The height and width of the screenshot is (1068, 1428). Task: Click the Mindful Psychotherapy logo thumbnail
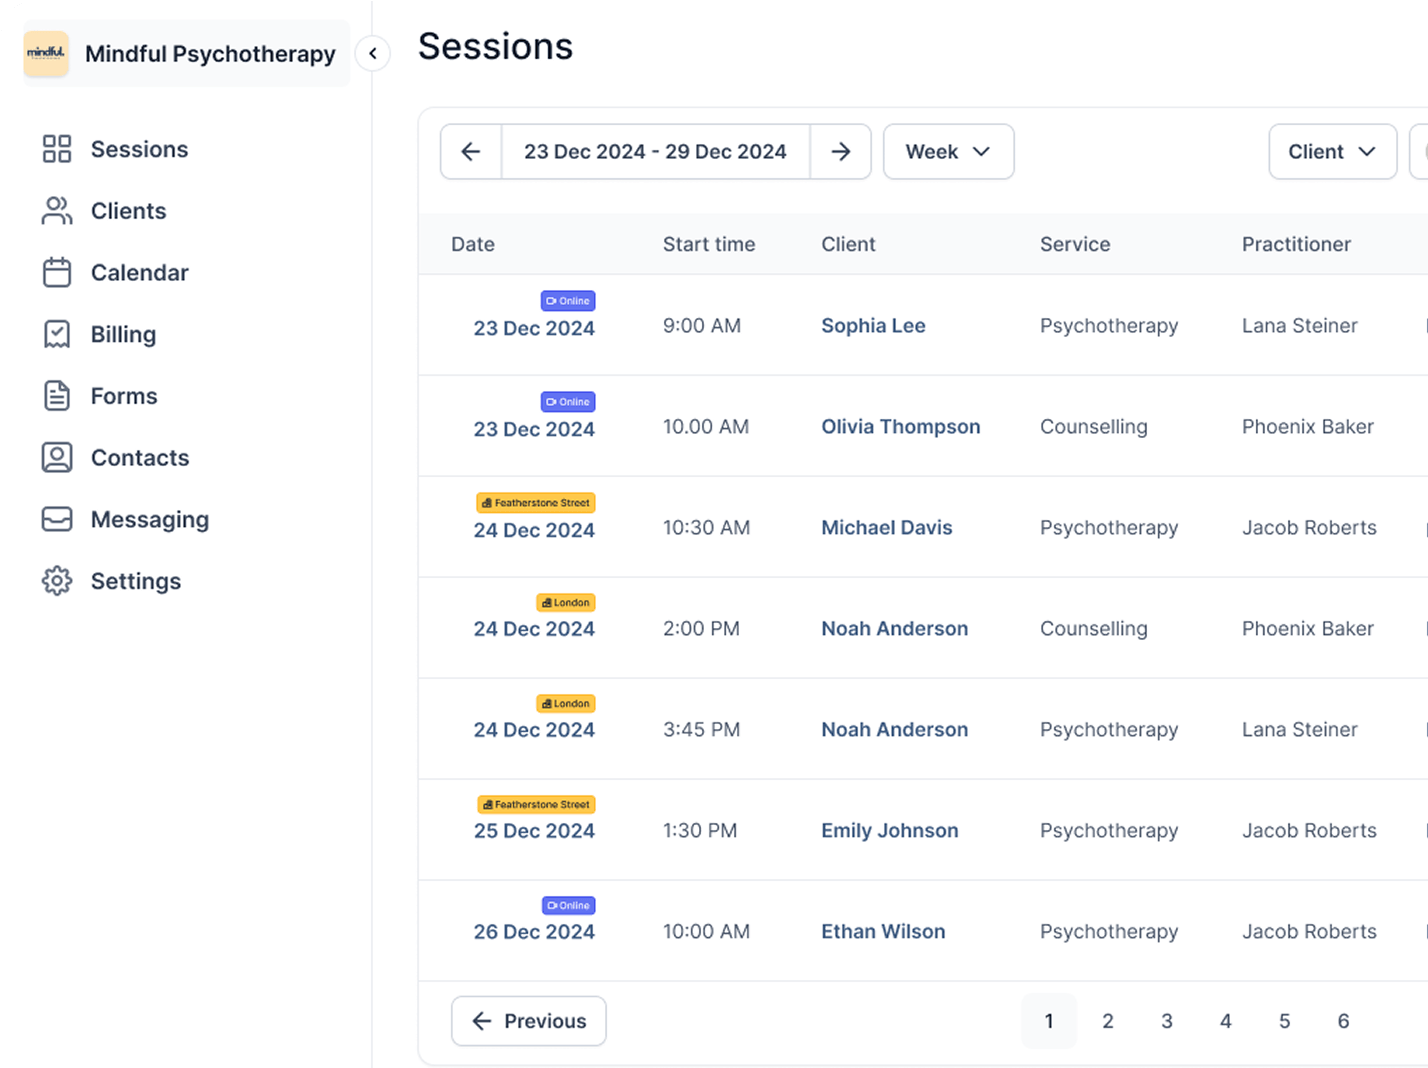(x=46, y=54)
